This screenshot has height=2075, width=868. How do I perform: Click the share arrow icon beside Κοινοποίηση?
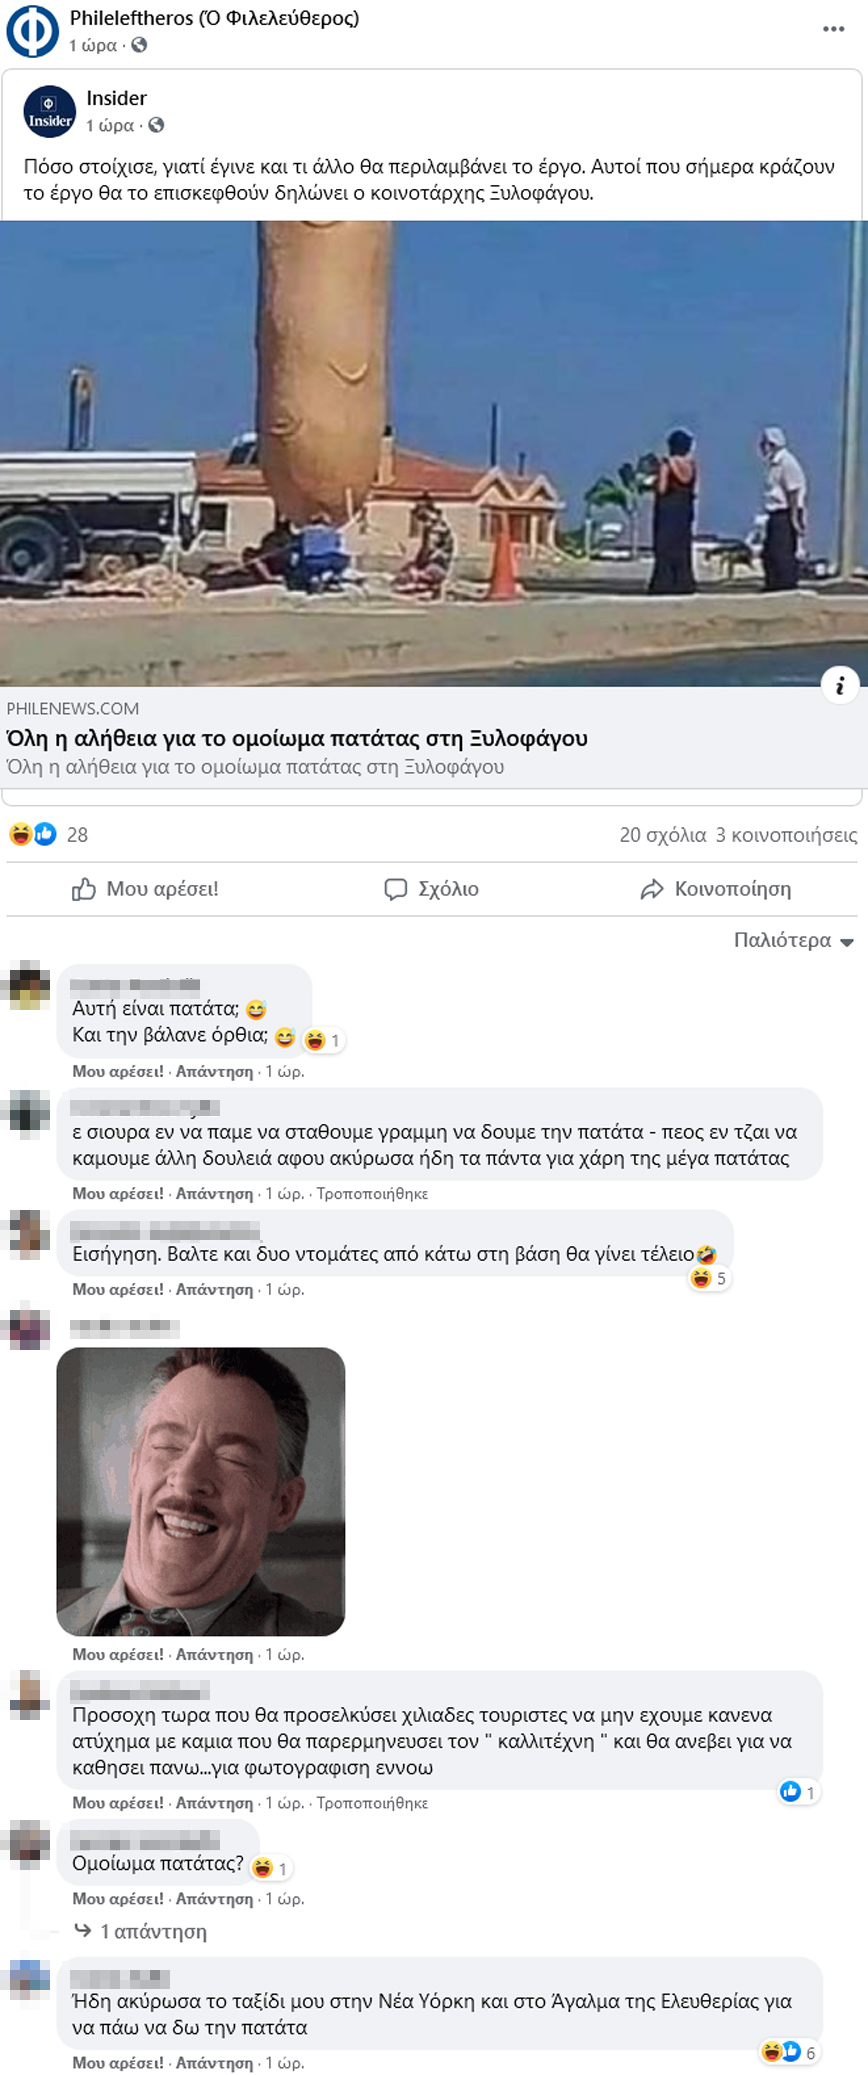tap(652, 889)
